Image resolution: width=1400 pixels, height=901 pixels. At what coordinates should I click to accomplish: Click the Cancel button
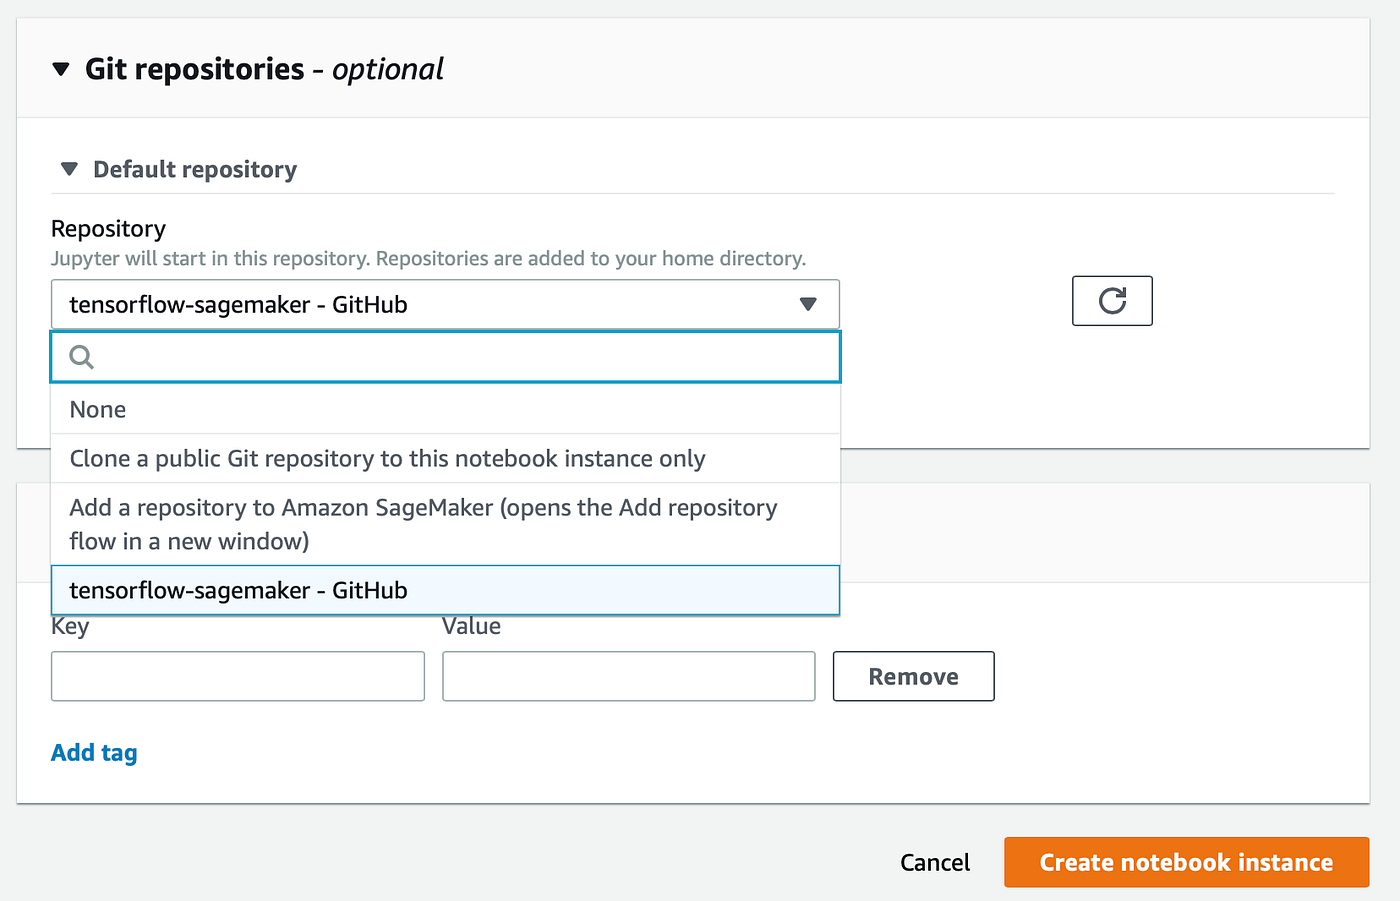(934, 862)
